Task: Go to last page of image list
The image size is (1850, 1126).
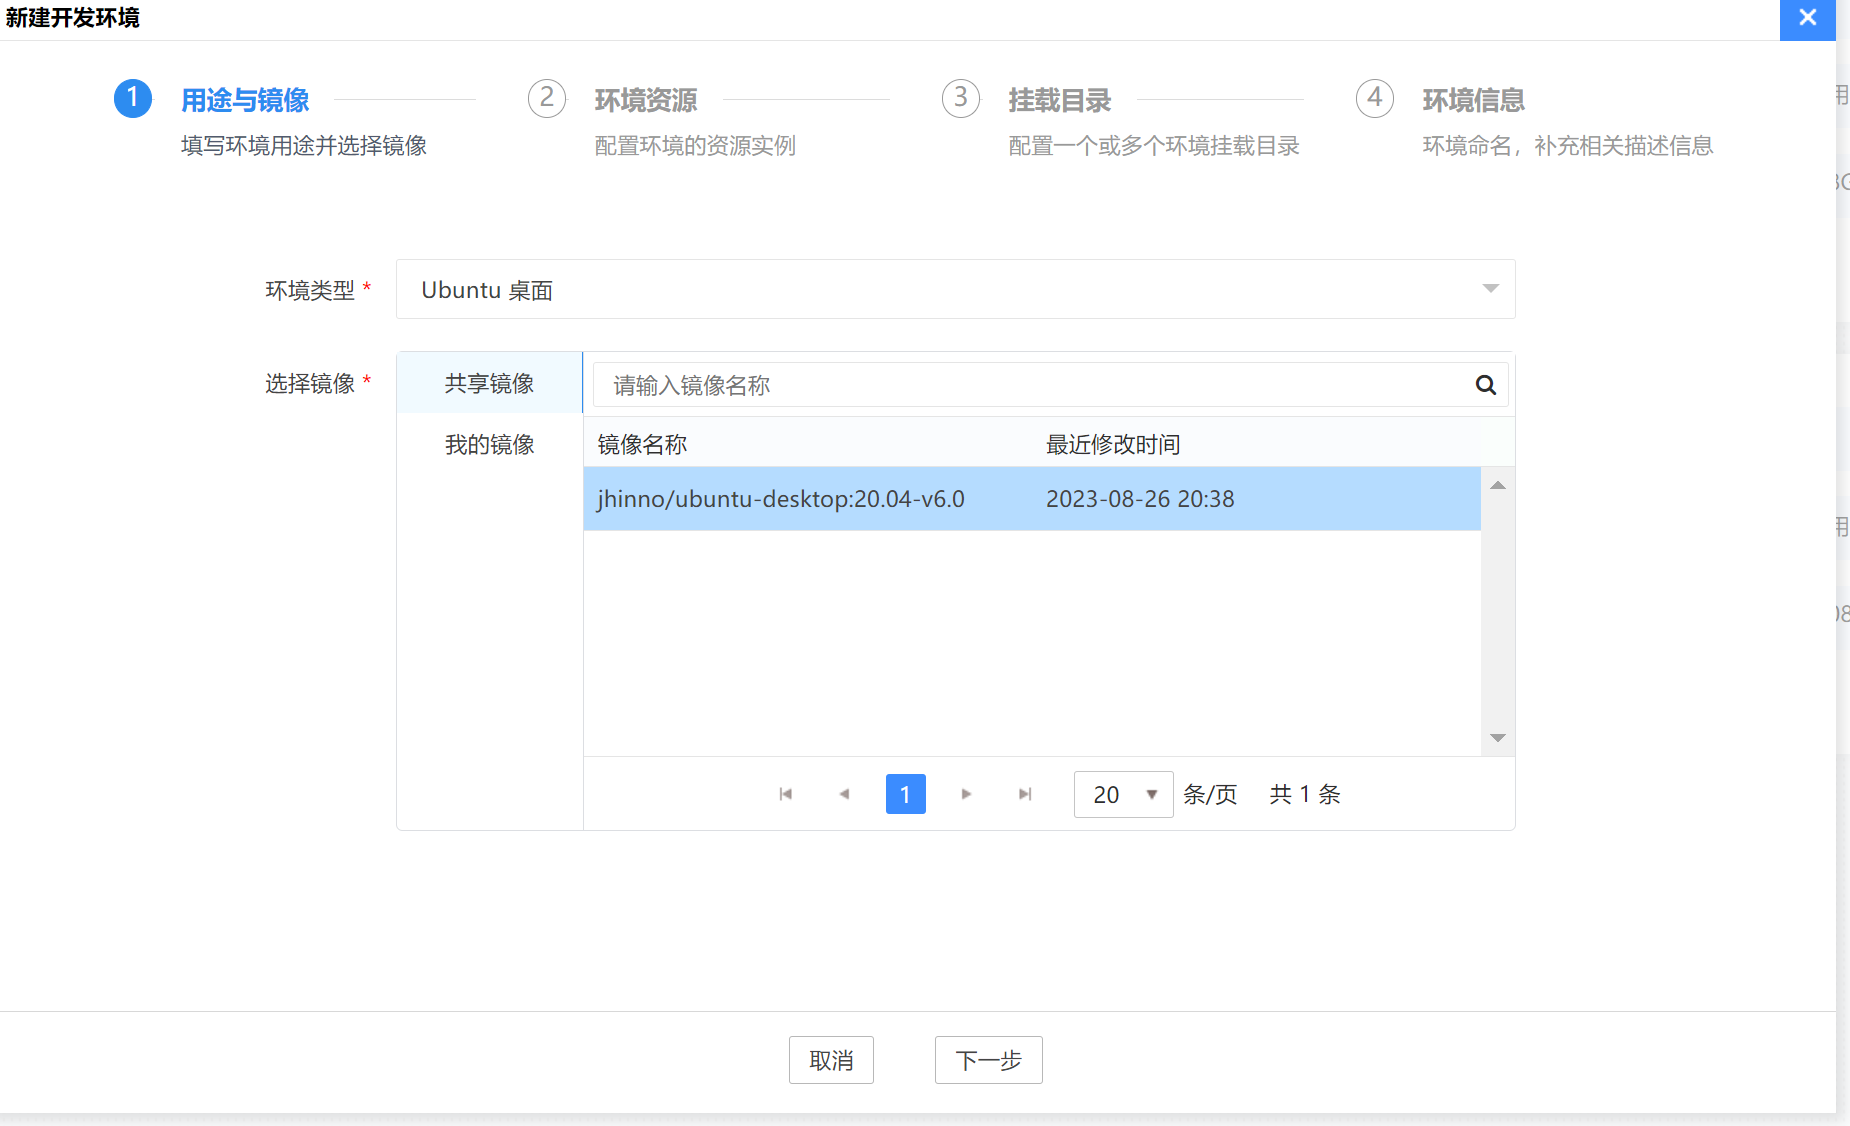Action: tap(1025, 794)
